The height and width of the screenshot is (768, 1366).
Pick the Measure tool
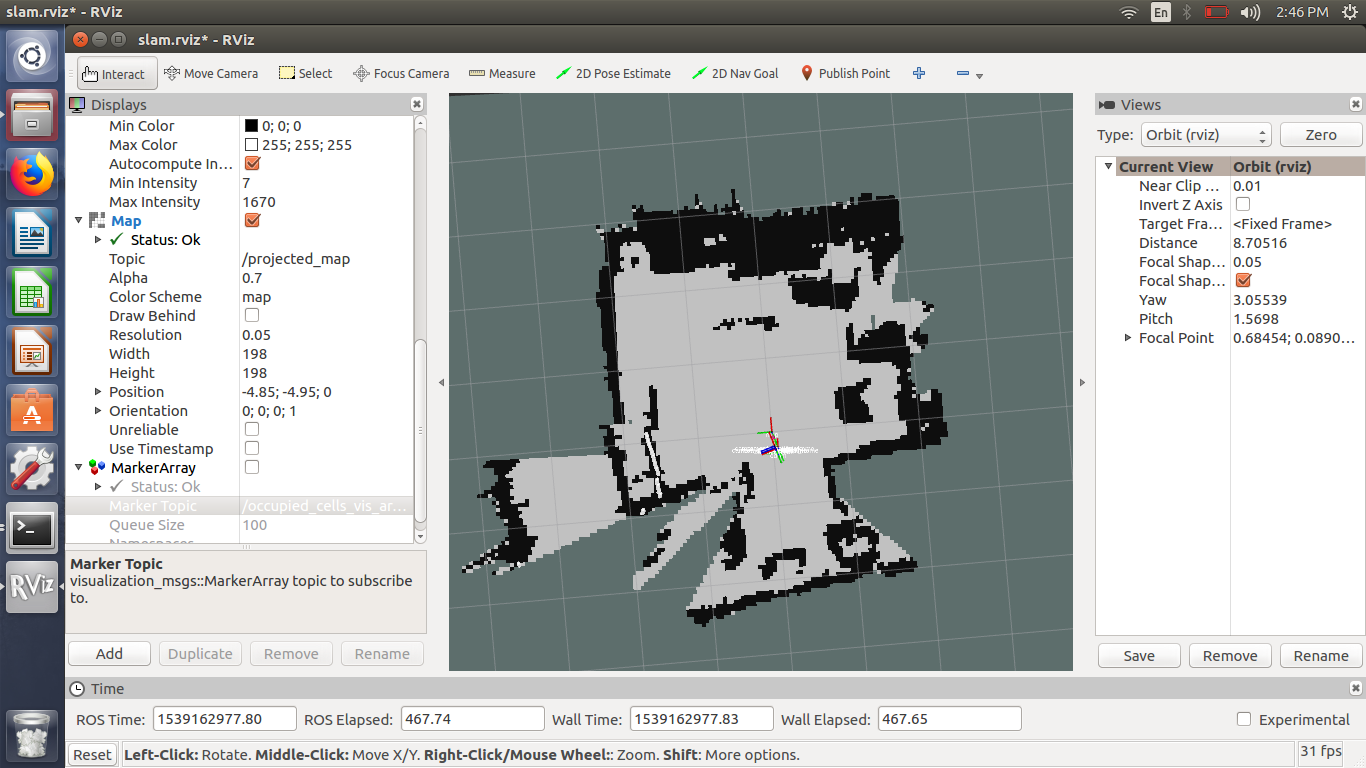coord(501,73)
